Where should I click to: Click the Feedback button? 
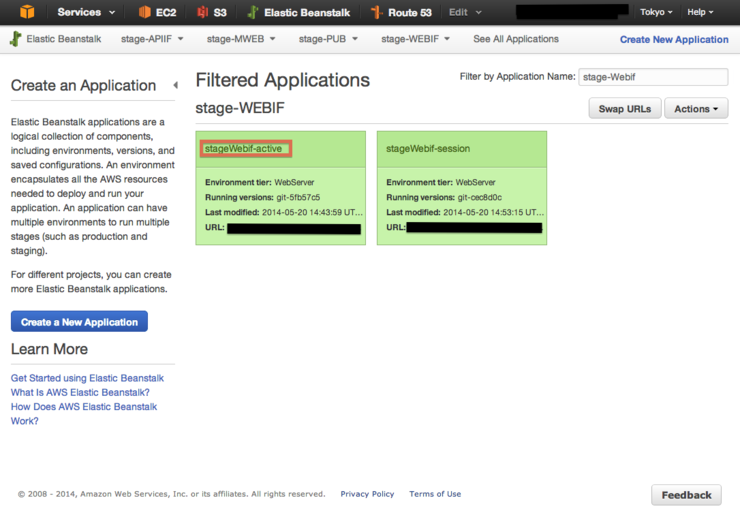[686, 495]
